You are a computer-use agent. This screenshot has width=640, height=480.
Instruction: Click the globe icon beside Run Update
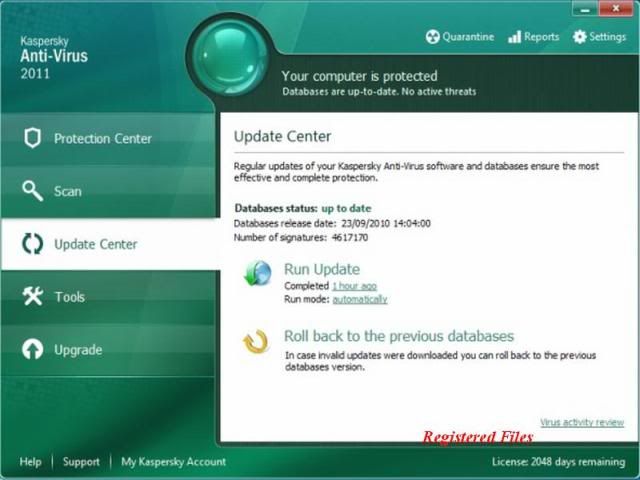257,273
